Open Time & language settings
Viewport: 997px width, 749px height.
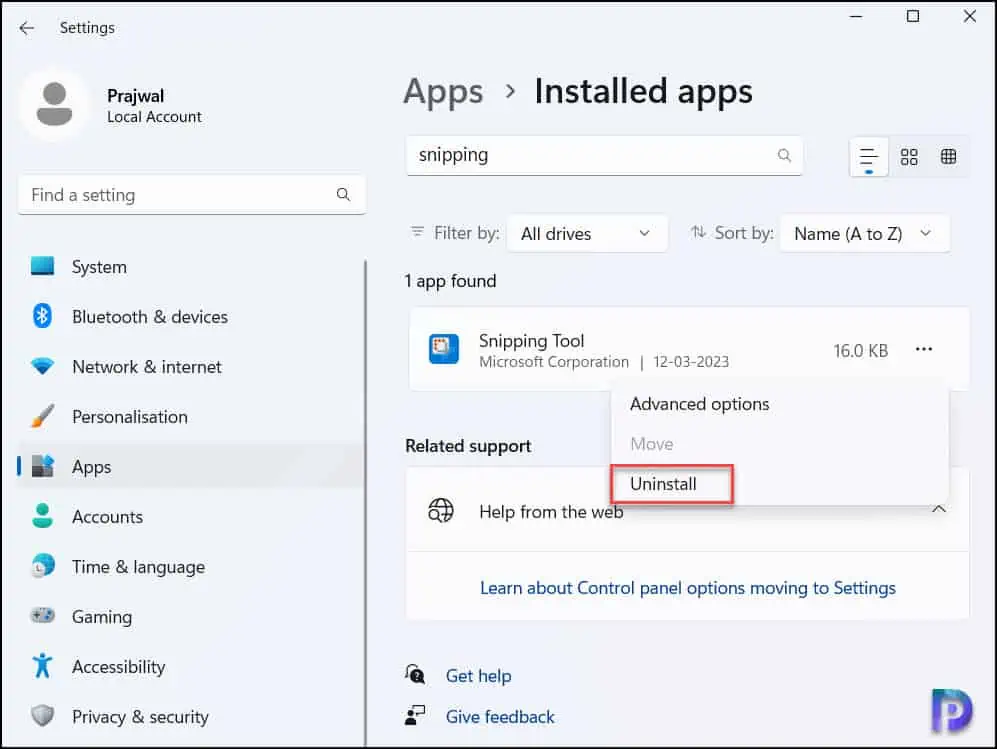(x=139, y=567)
